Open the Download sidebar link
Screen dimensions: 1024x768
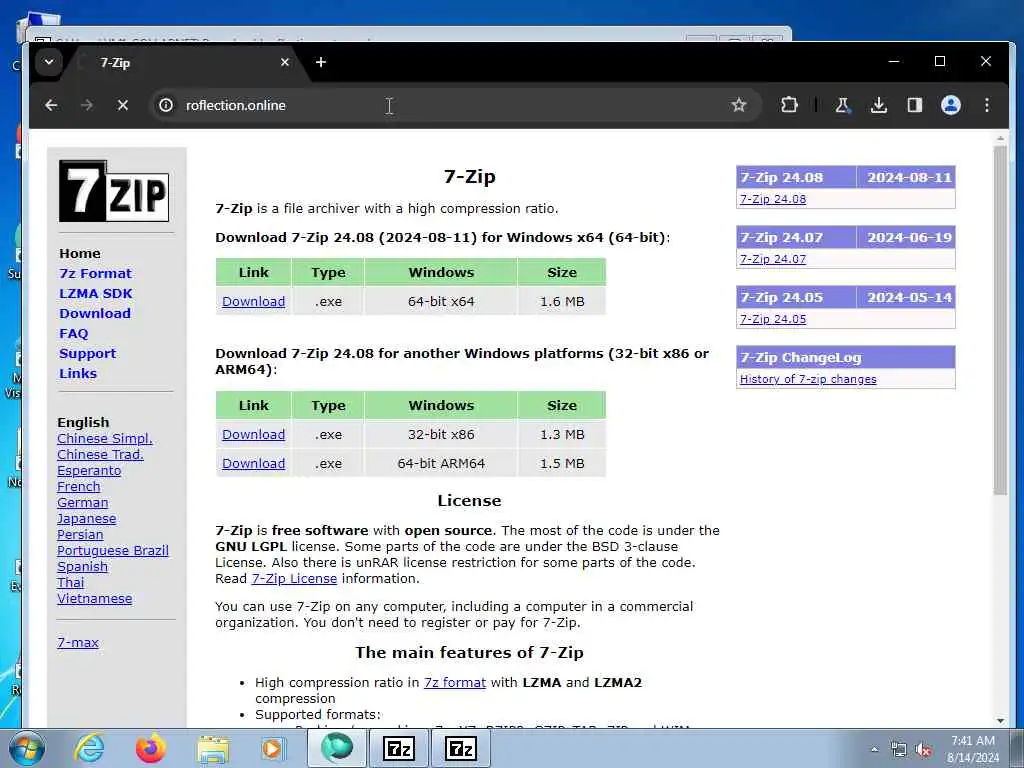point(95,313)
